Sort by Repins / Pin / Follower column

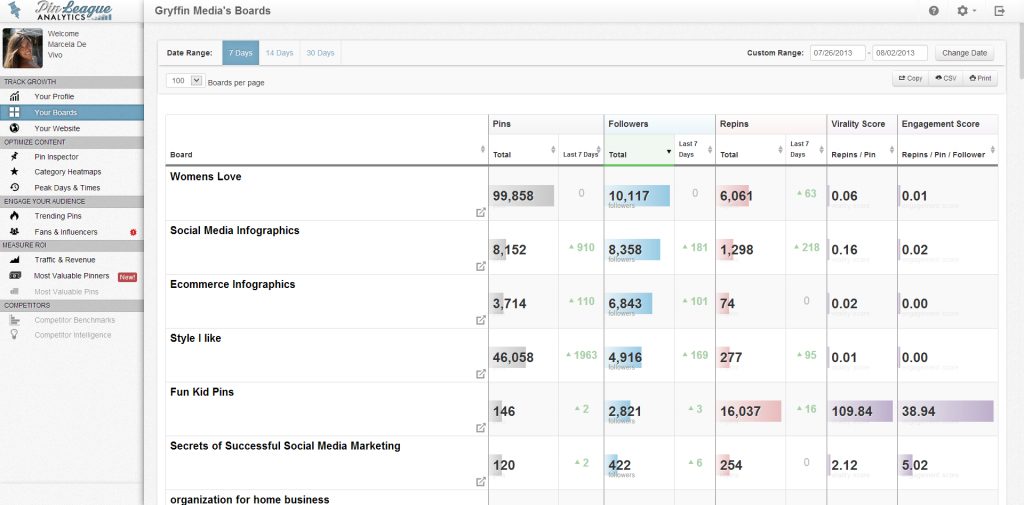pos(948,150)
